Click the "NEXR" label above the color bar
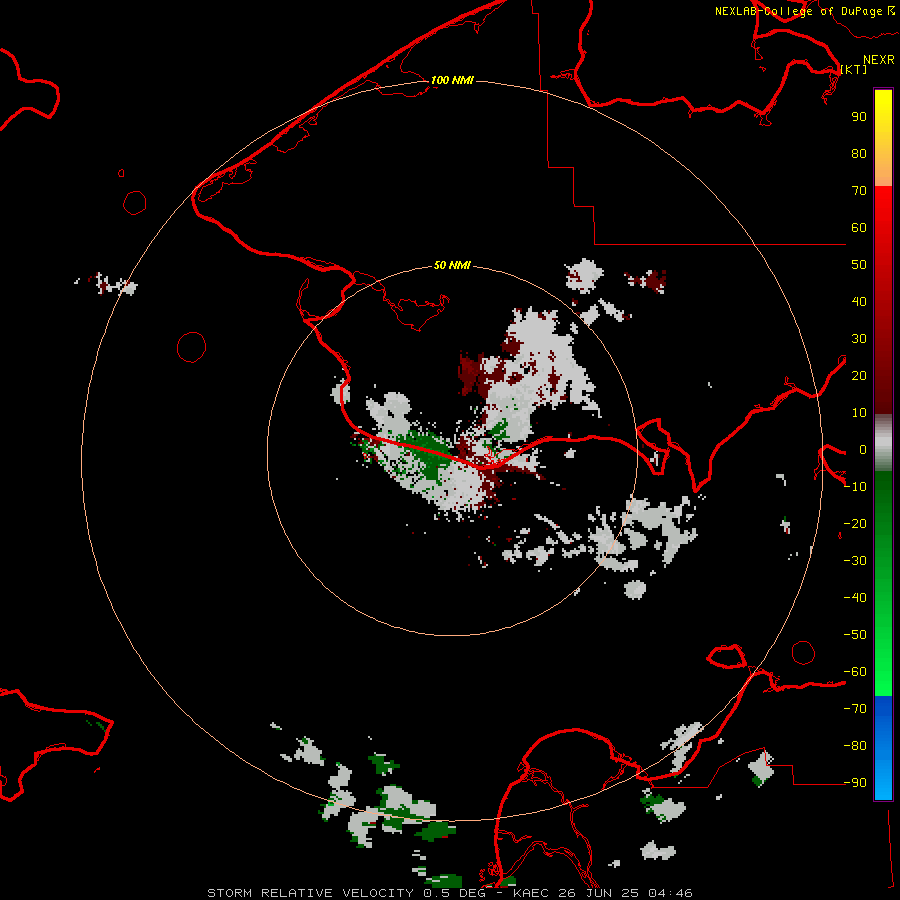Screen dimensions: 900x900 [879, 59]
